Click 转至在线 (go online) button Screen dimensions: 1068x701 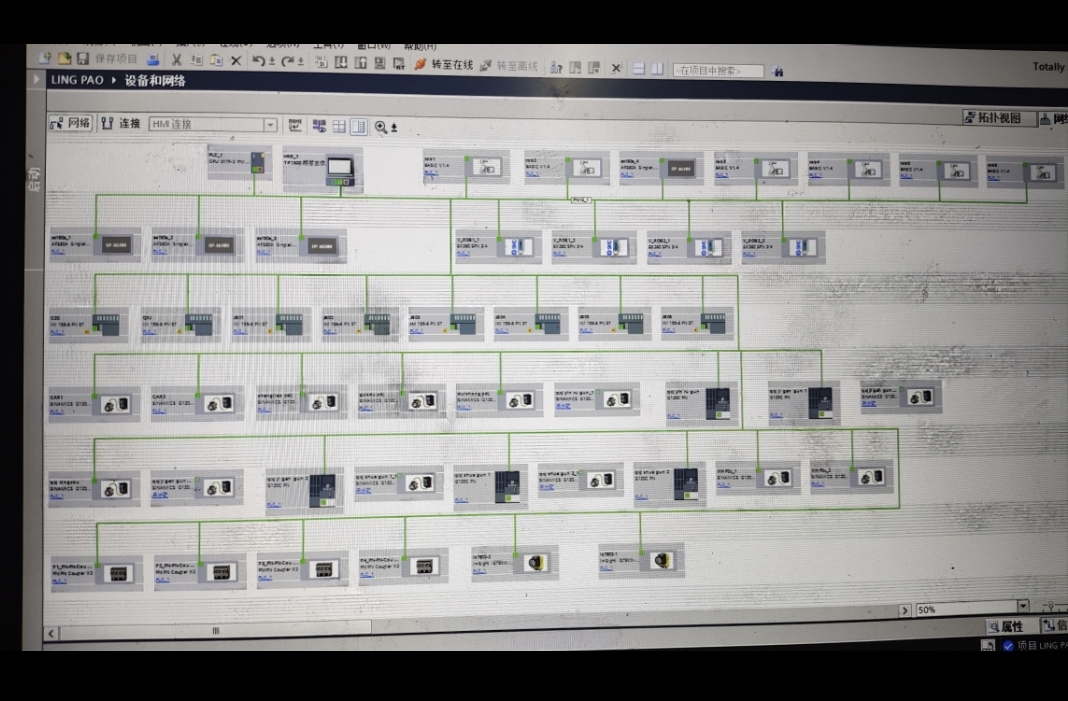click(443, 64)
